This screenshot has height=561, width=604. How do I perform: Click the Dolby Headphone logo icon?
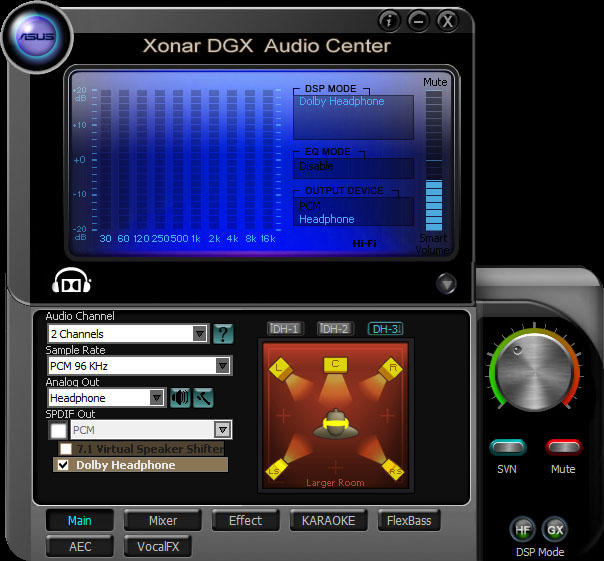click(x=71, y=281)
